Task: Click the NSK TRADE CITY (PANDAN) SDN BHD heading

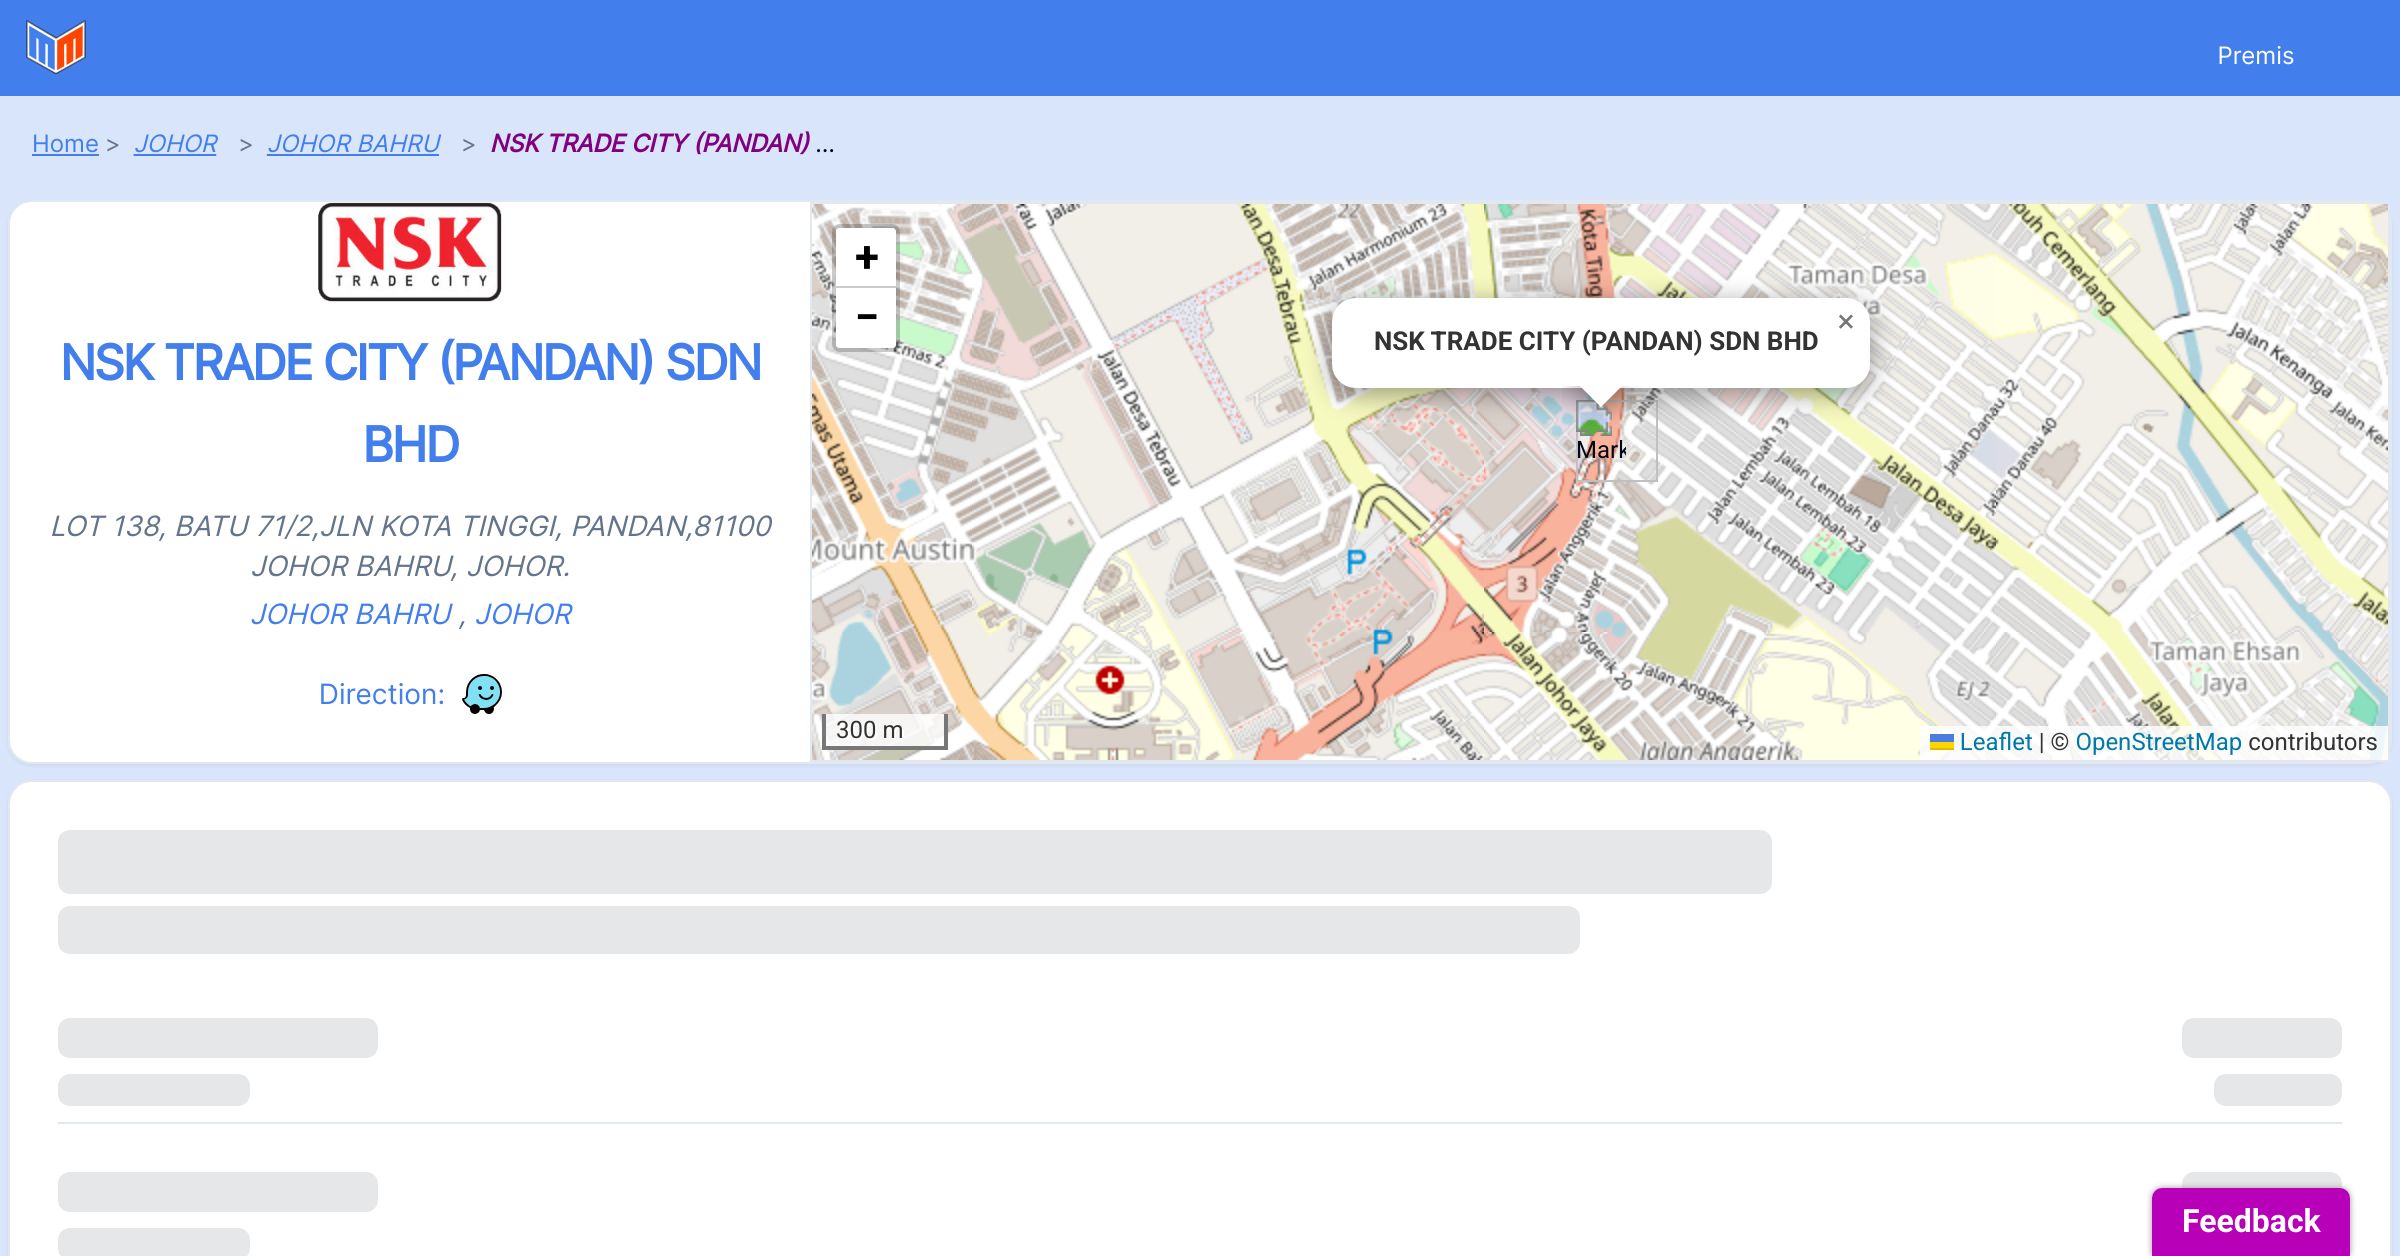Action: [x=411, y=402]
